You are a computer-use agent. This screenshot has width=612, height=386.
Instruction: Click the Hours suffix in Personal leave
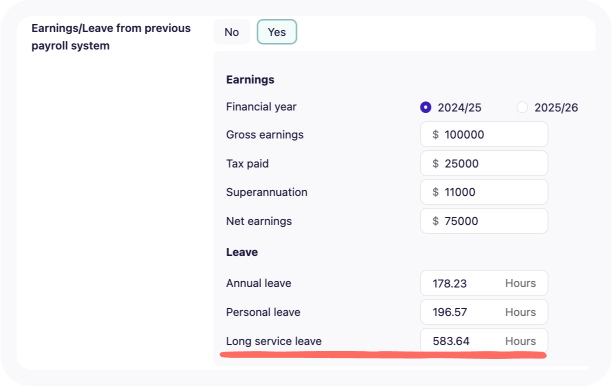click(520, 312)
